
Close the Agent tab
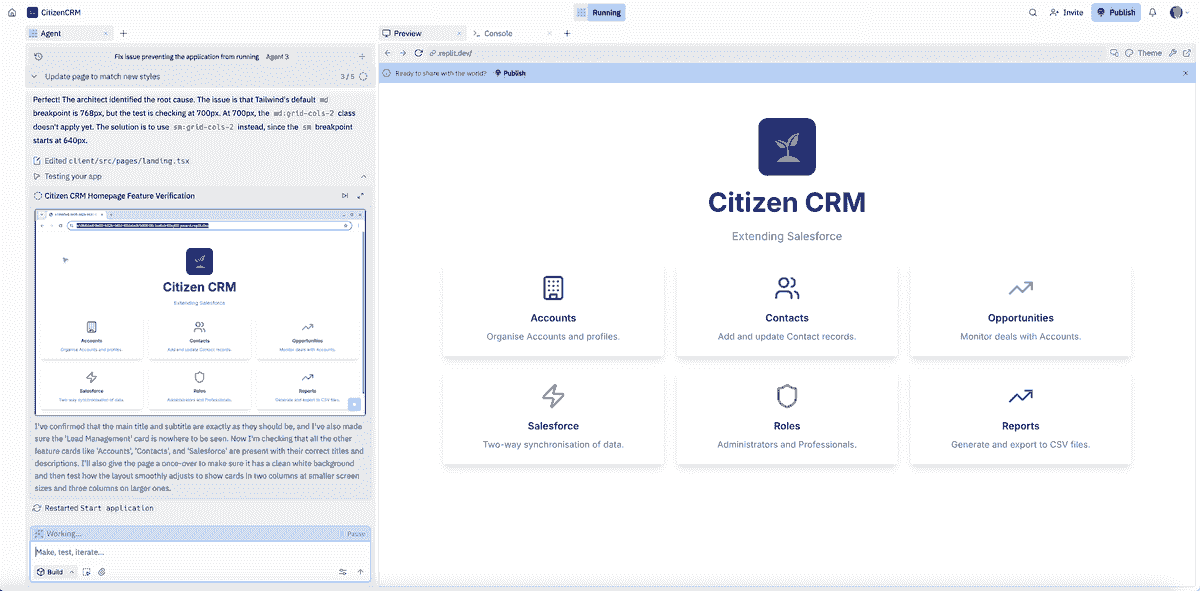pos(107,33)
